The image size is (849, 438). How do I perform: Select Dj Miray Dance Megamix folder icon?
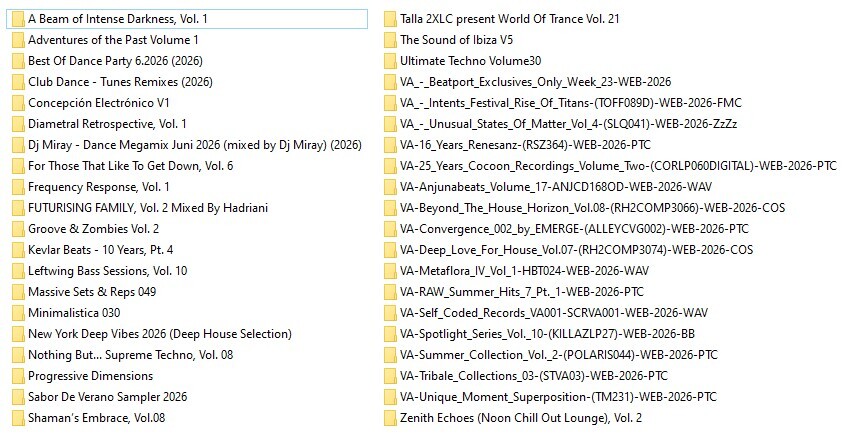[x=18, y=145]
